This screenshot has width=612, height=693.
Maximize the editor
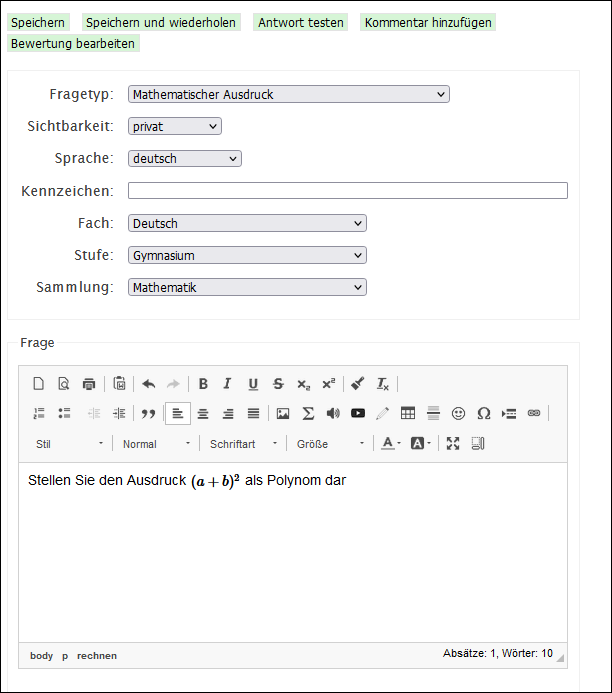pyautogui.click(x=453, y=443)
